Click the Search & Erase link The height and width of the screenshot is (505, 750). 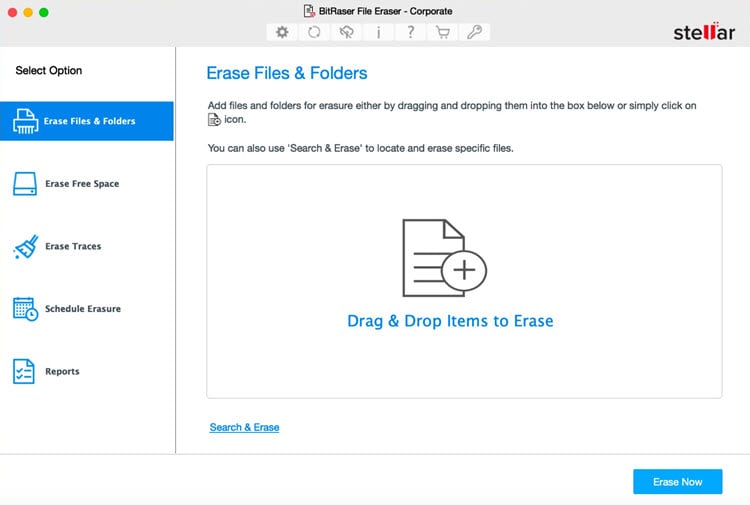coord(244,427)
